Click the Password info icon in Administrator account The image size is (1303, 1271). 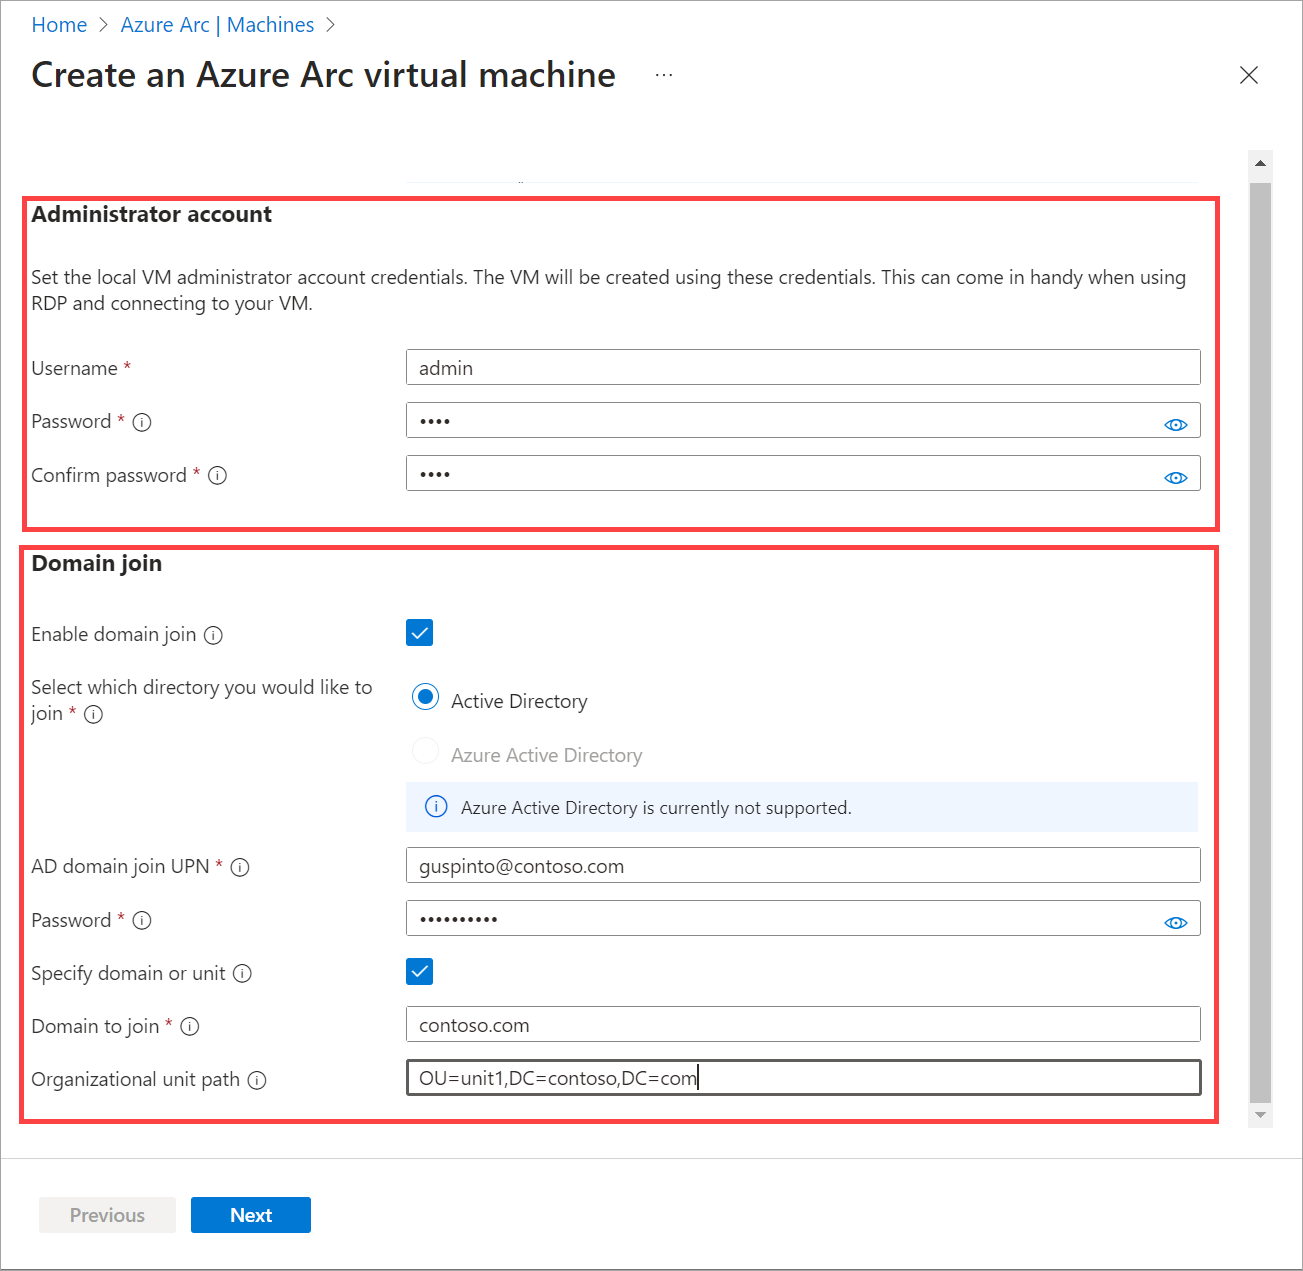point(142,422)
